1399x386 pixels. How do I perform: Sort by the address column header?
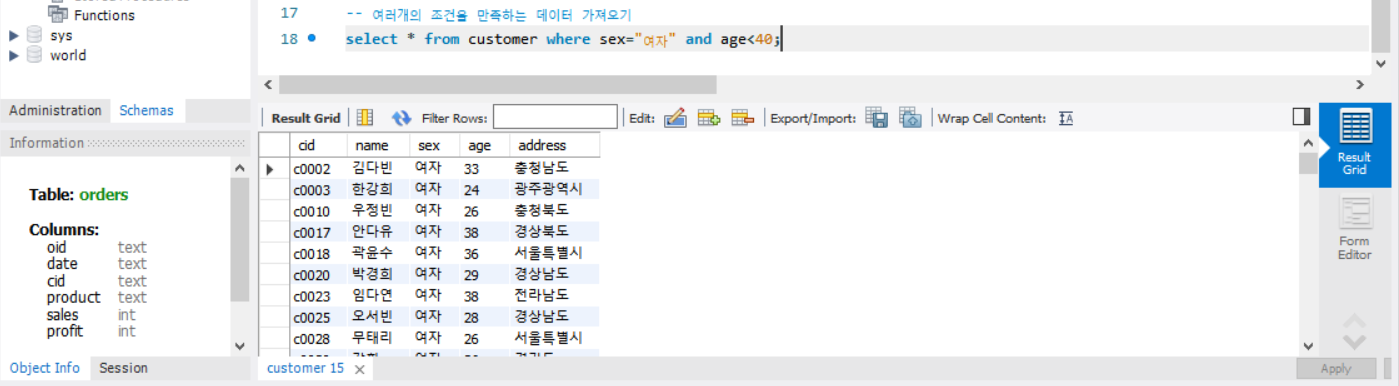coord(554,145)
